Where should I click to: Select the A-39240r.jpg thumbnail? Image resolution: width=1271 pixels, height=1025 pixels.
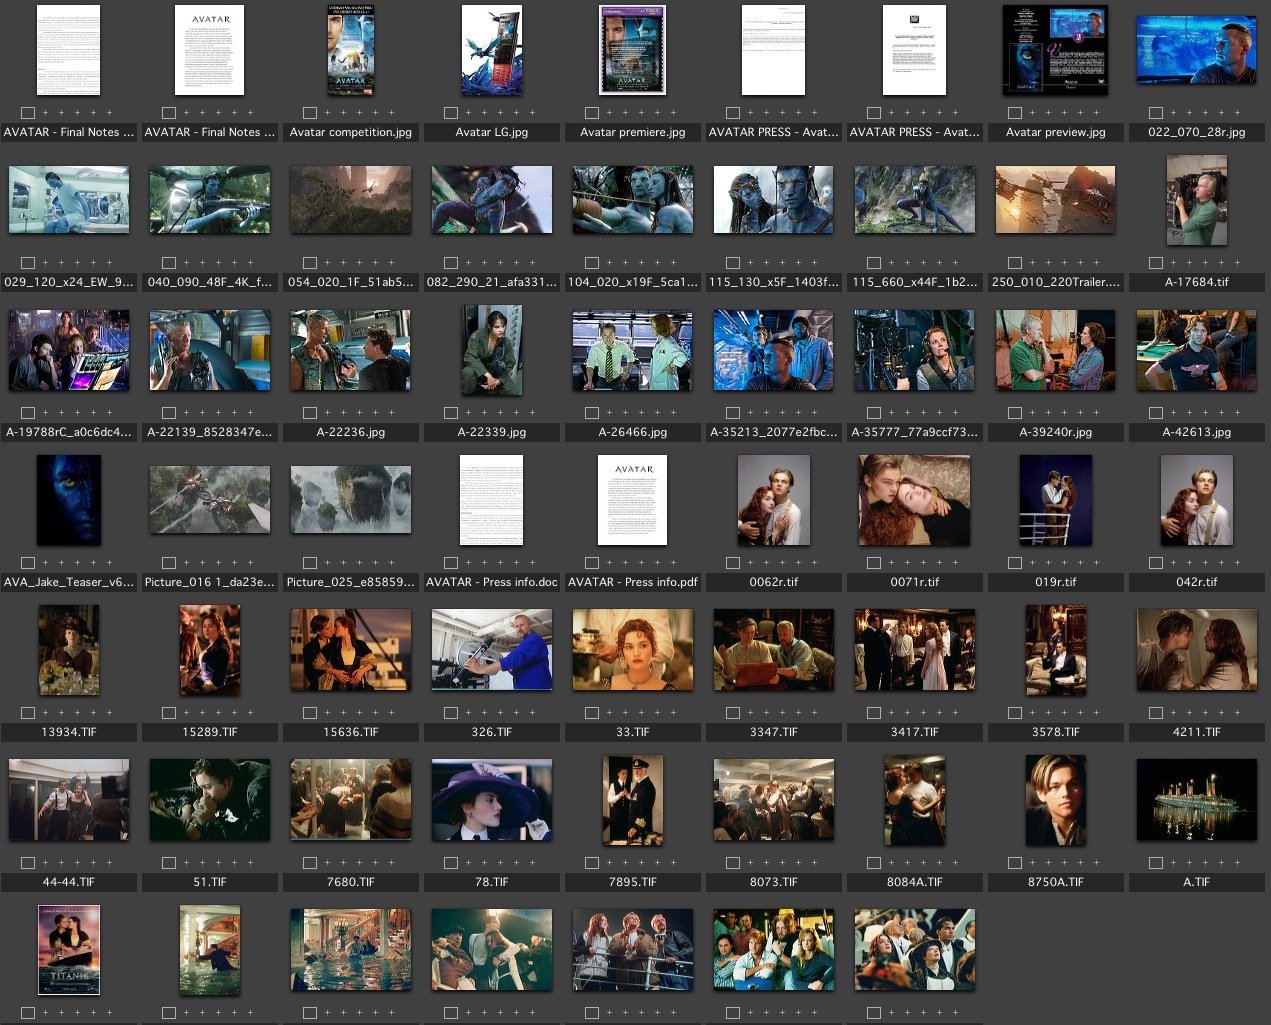pos(1055,350)
